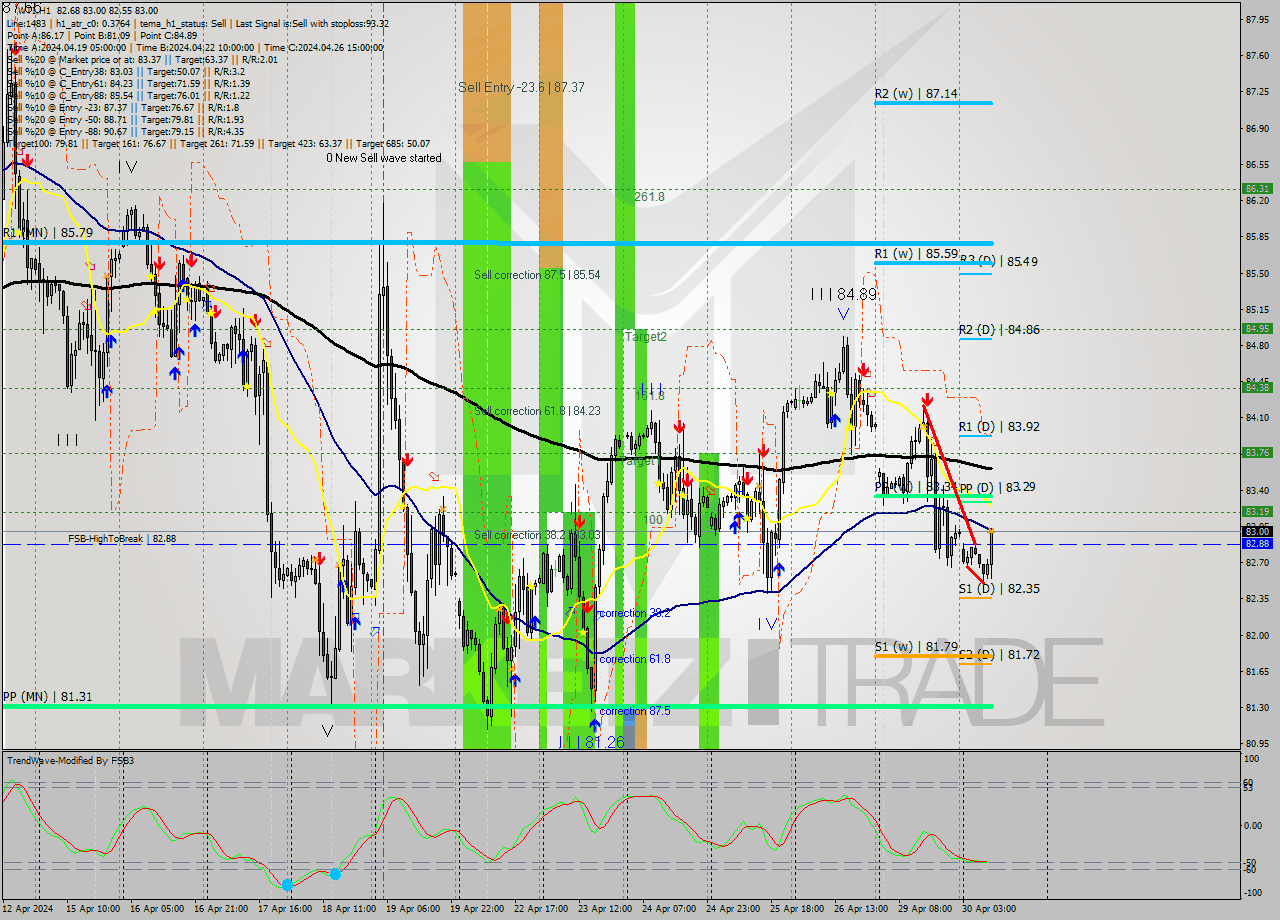
Task: Click the '19 Apr 22:00' time axis label
Action: pyautogui.click(x=478, y=909)
